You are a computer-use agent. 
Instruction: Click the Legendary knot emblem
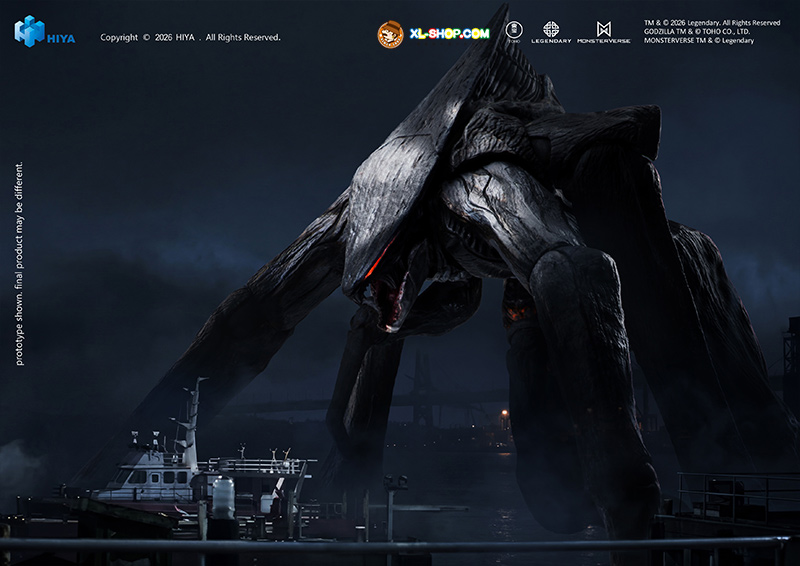[x=551, y=29]
